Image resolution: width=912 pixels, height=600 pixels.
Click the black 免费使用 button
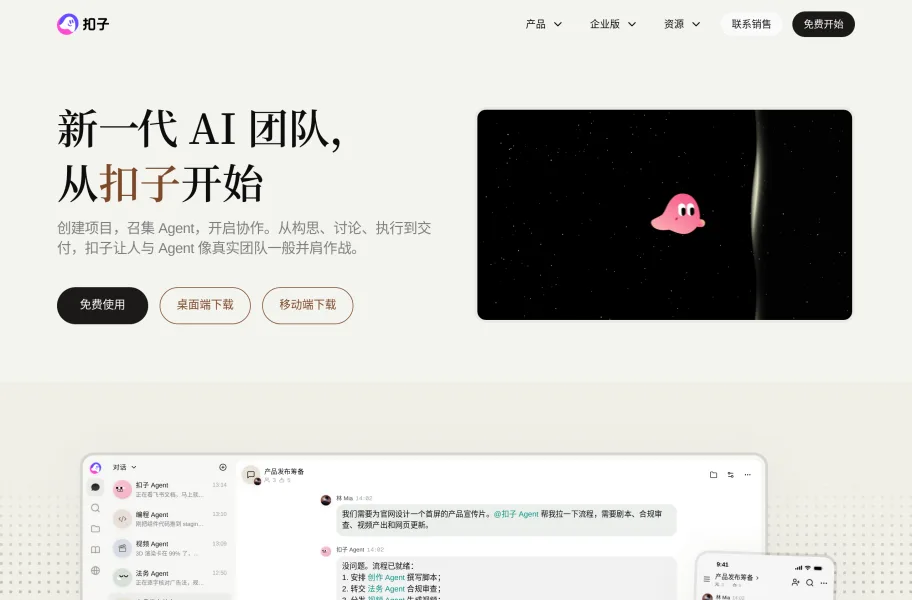click(x=102, y=305)
